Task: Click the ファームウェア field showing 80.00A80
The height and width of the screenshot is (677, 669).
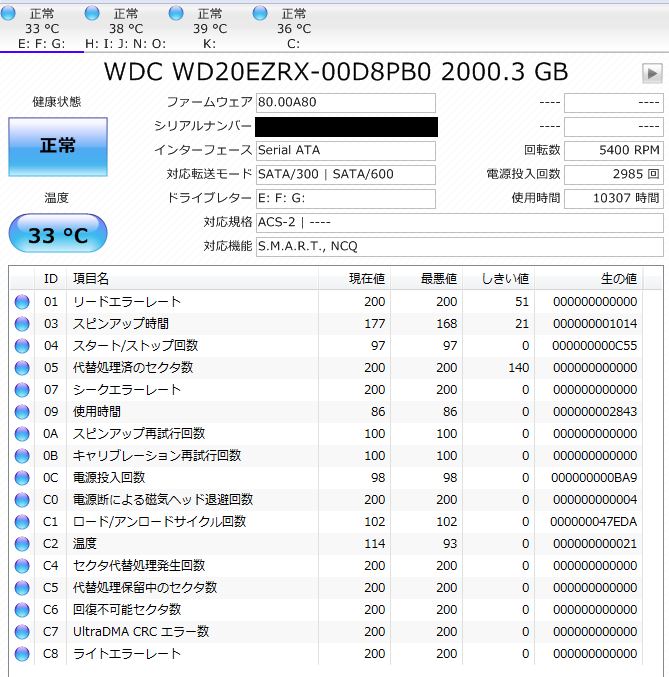Action: 345,103
